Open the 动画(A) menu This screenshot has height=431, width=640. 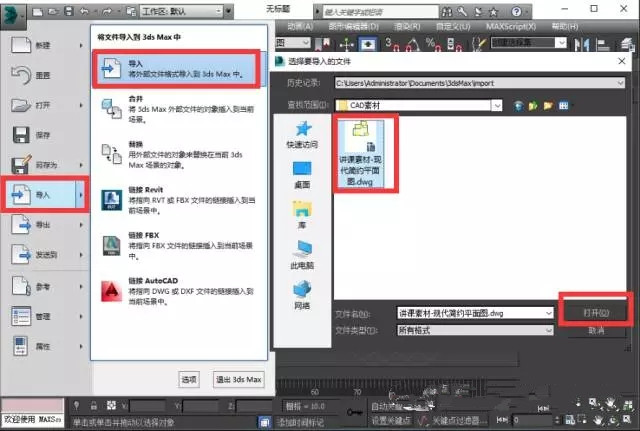[300, 27]
